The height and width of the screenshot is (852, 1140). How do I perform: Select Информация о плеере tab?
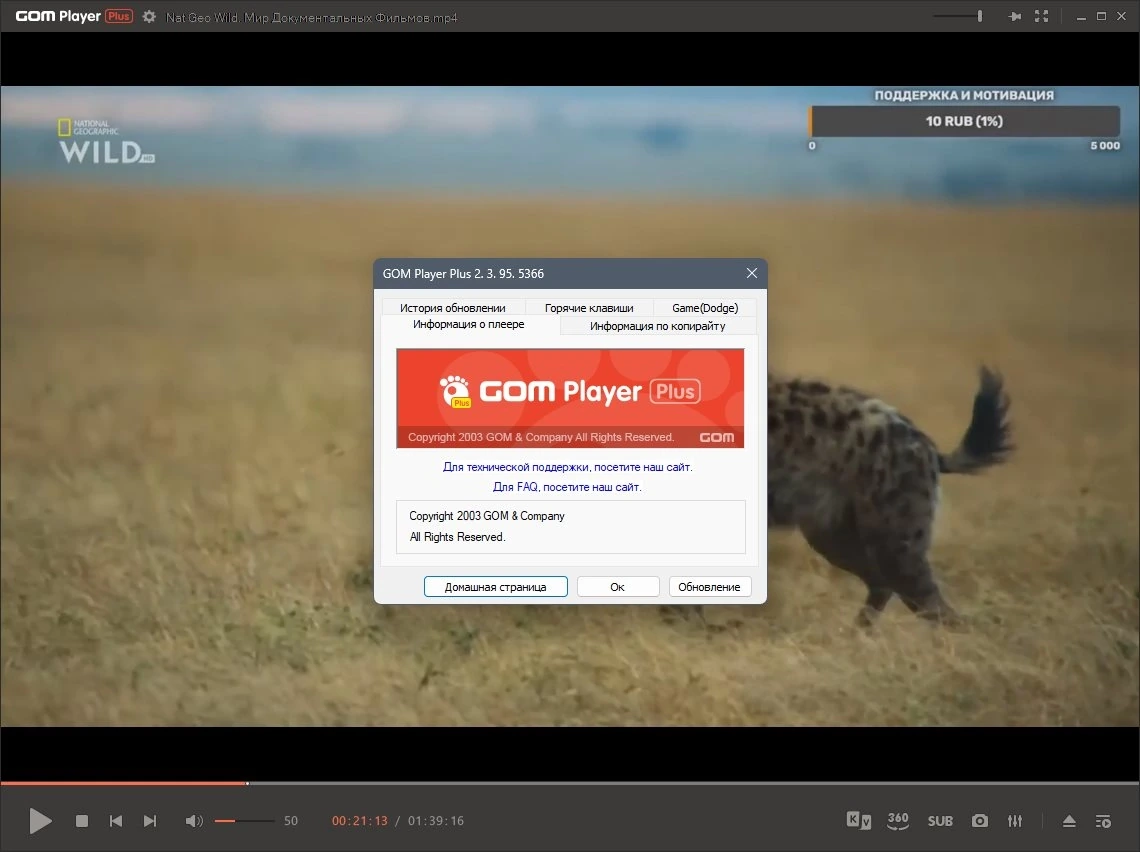click(x=469, y=324)
